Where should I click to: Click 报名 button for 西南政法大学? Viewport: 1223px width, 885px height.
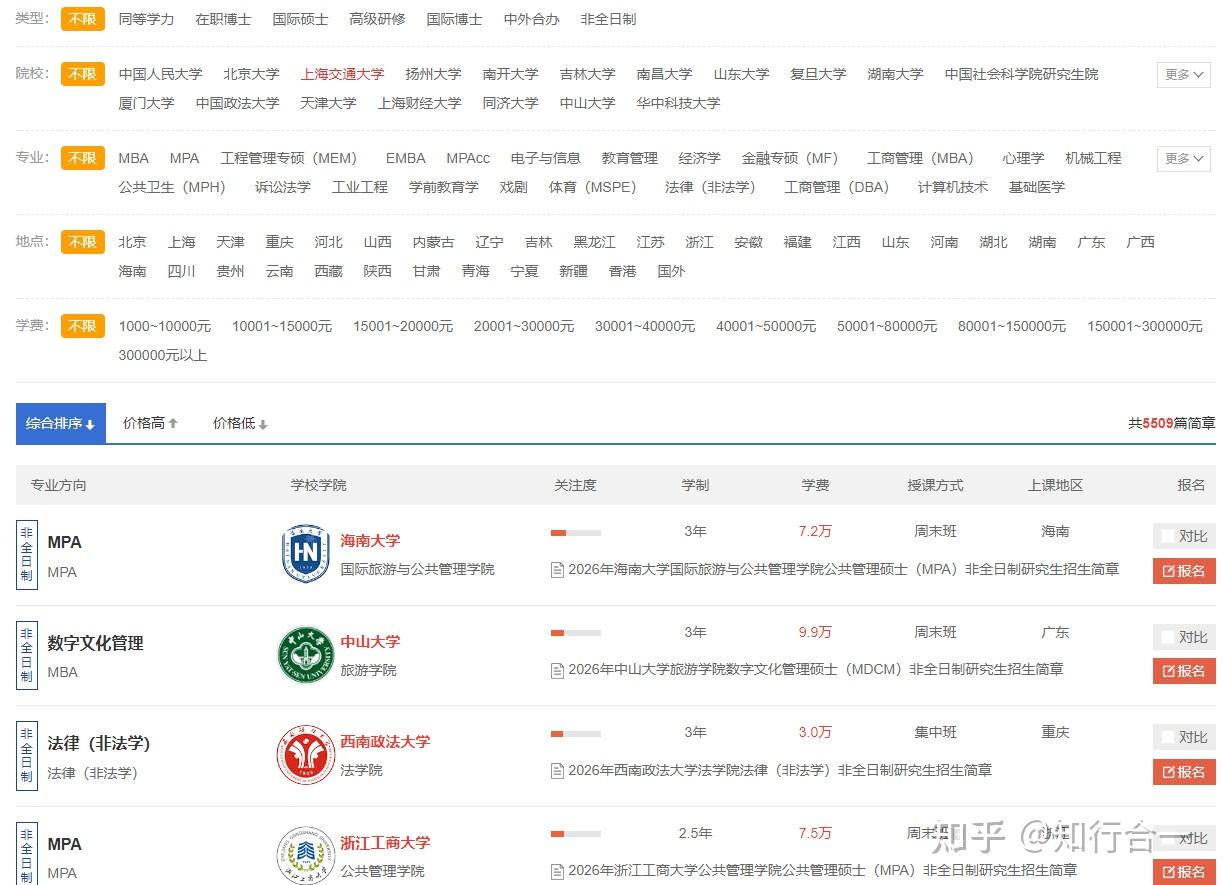[1184, 772]
